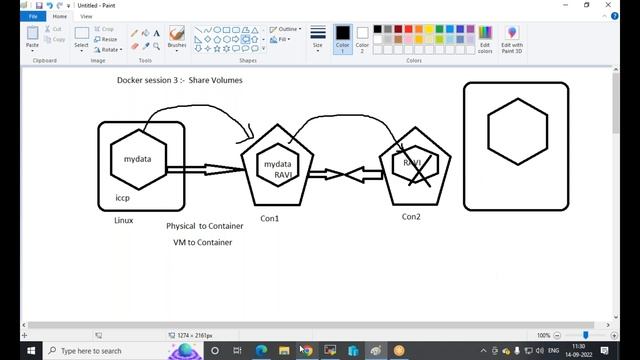Choose the Hexagon shape

point(227,40)
